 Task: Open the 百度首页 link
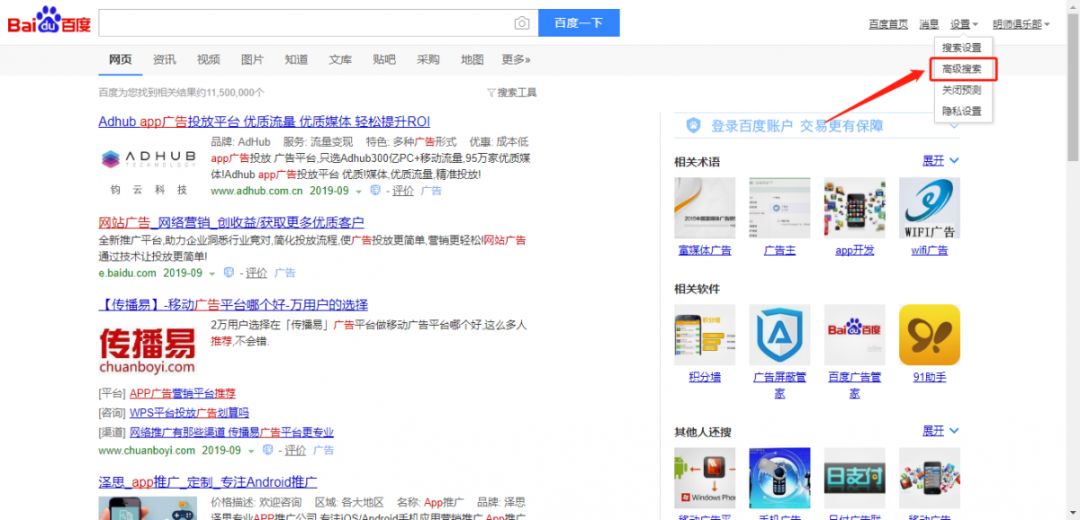point(888,24)
